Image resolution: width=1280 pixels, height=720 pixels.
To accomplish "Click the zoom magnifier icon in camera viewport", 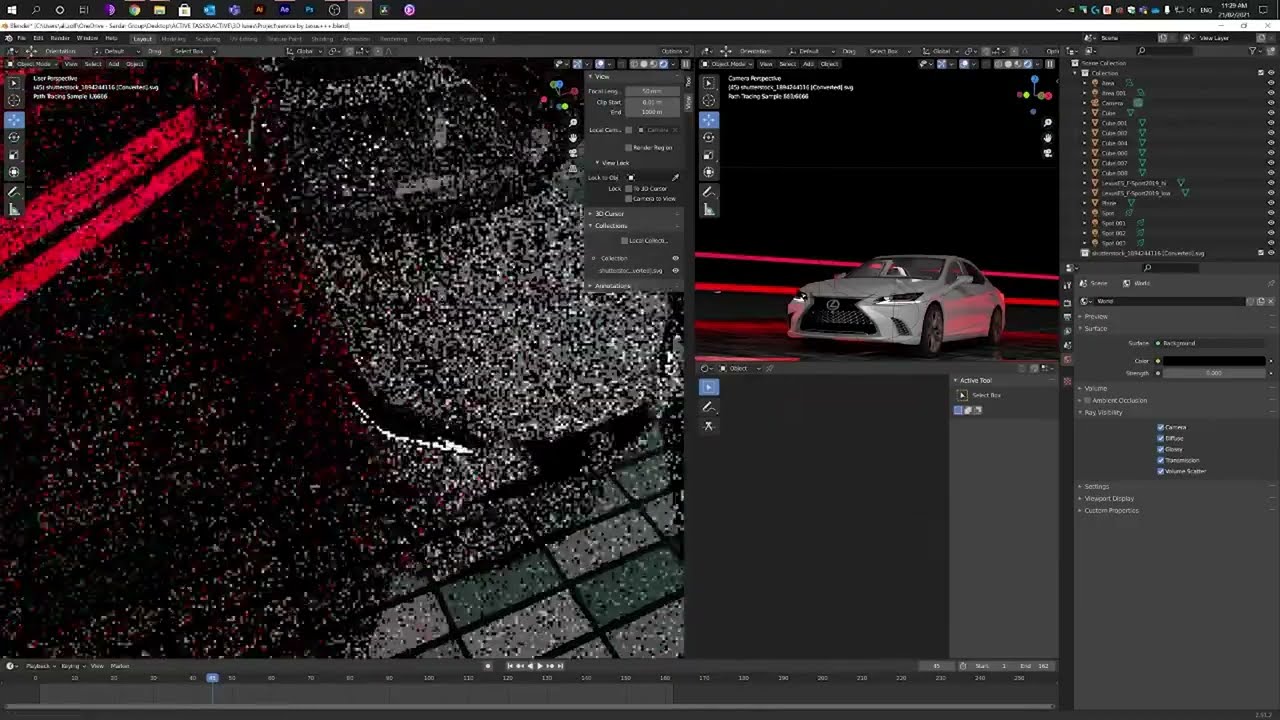I will (x=1047, y=123).
